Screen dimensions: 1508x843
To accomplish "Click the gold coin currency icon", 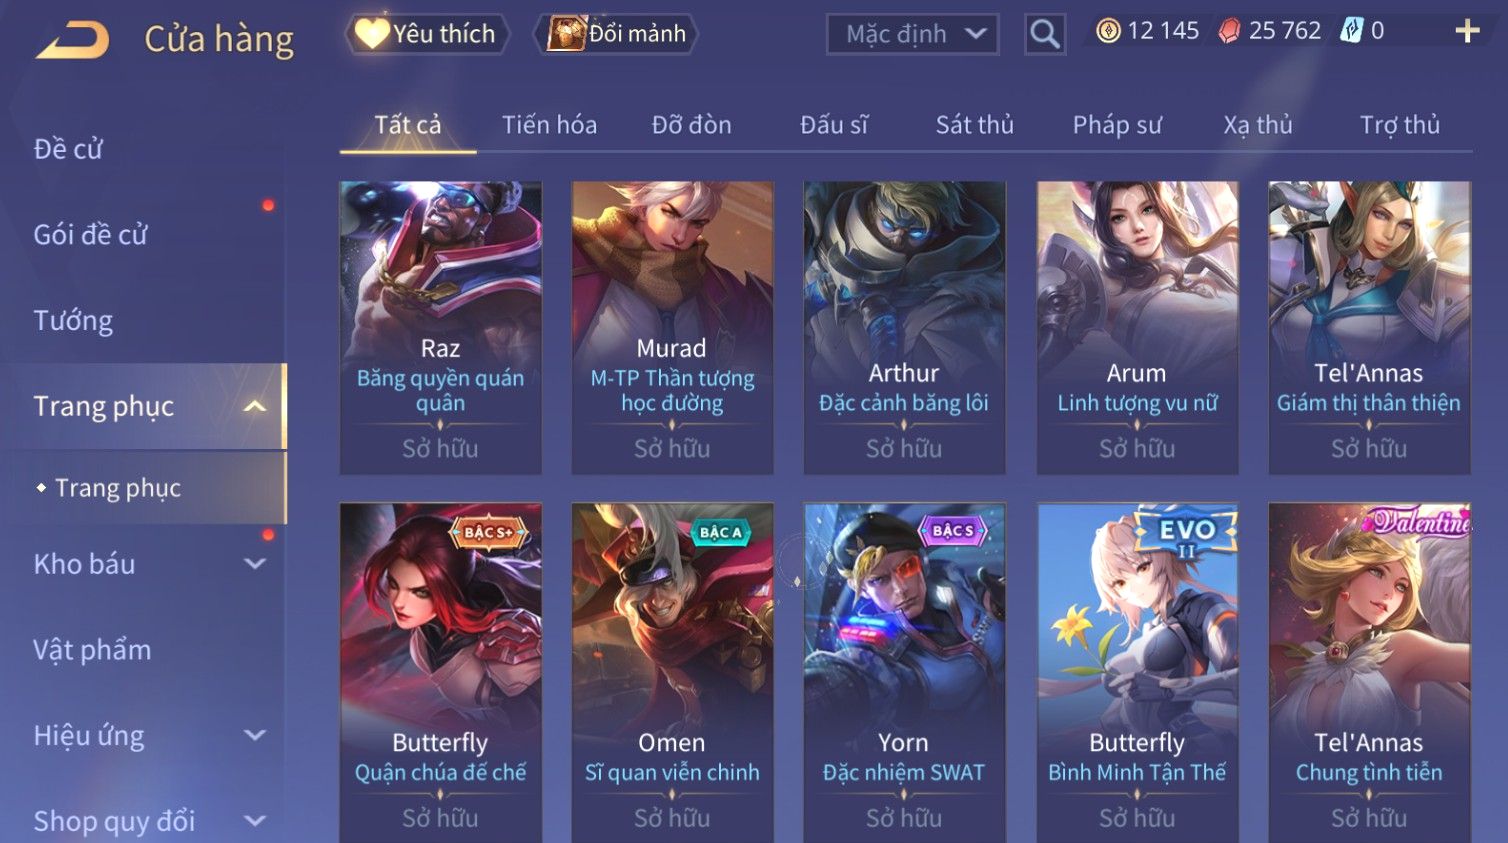I will point(1108,31).
